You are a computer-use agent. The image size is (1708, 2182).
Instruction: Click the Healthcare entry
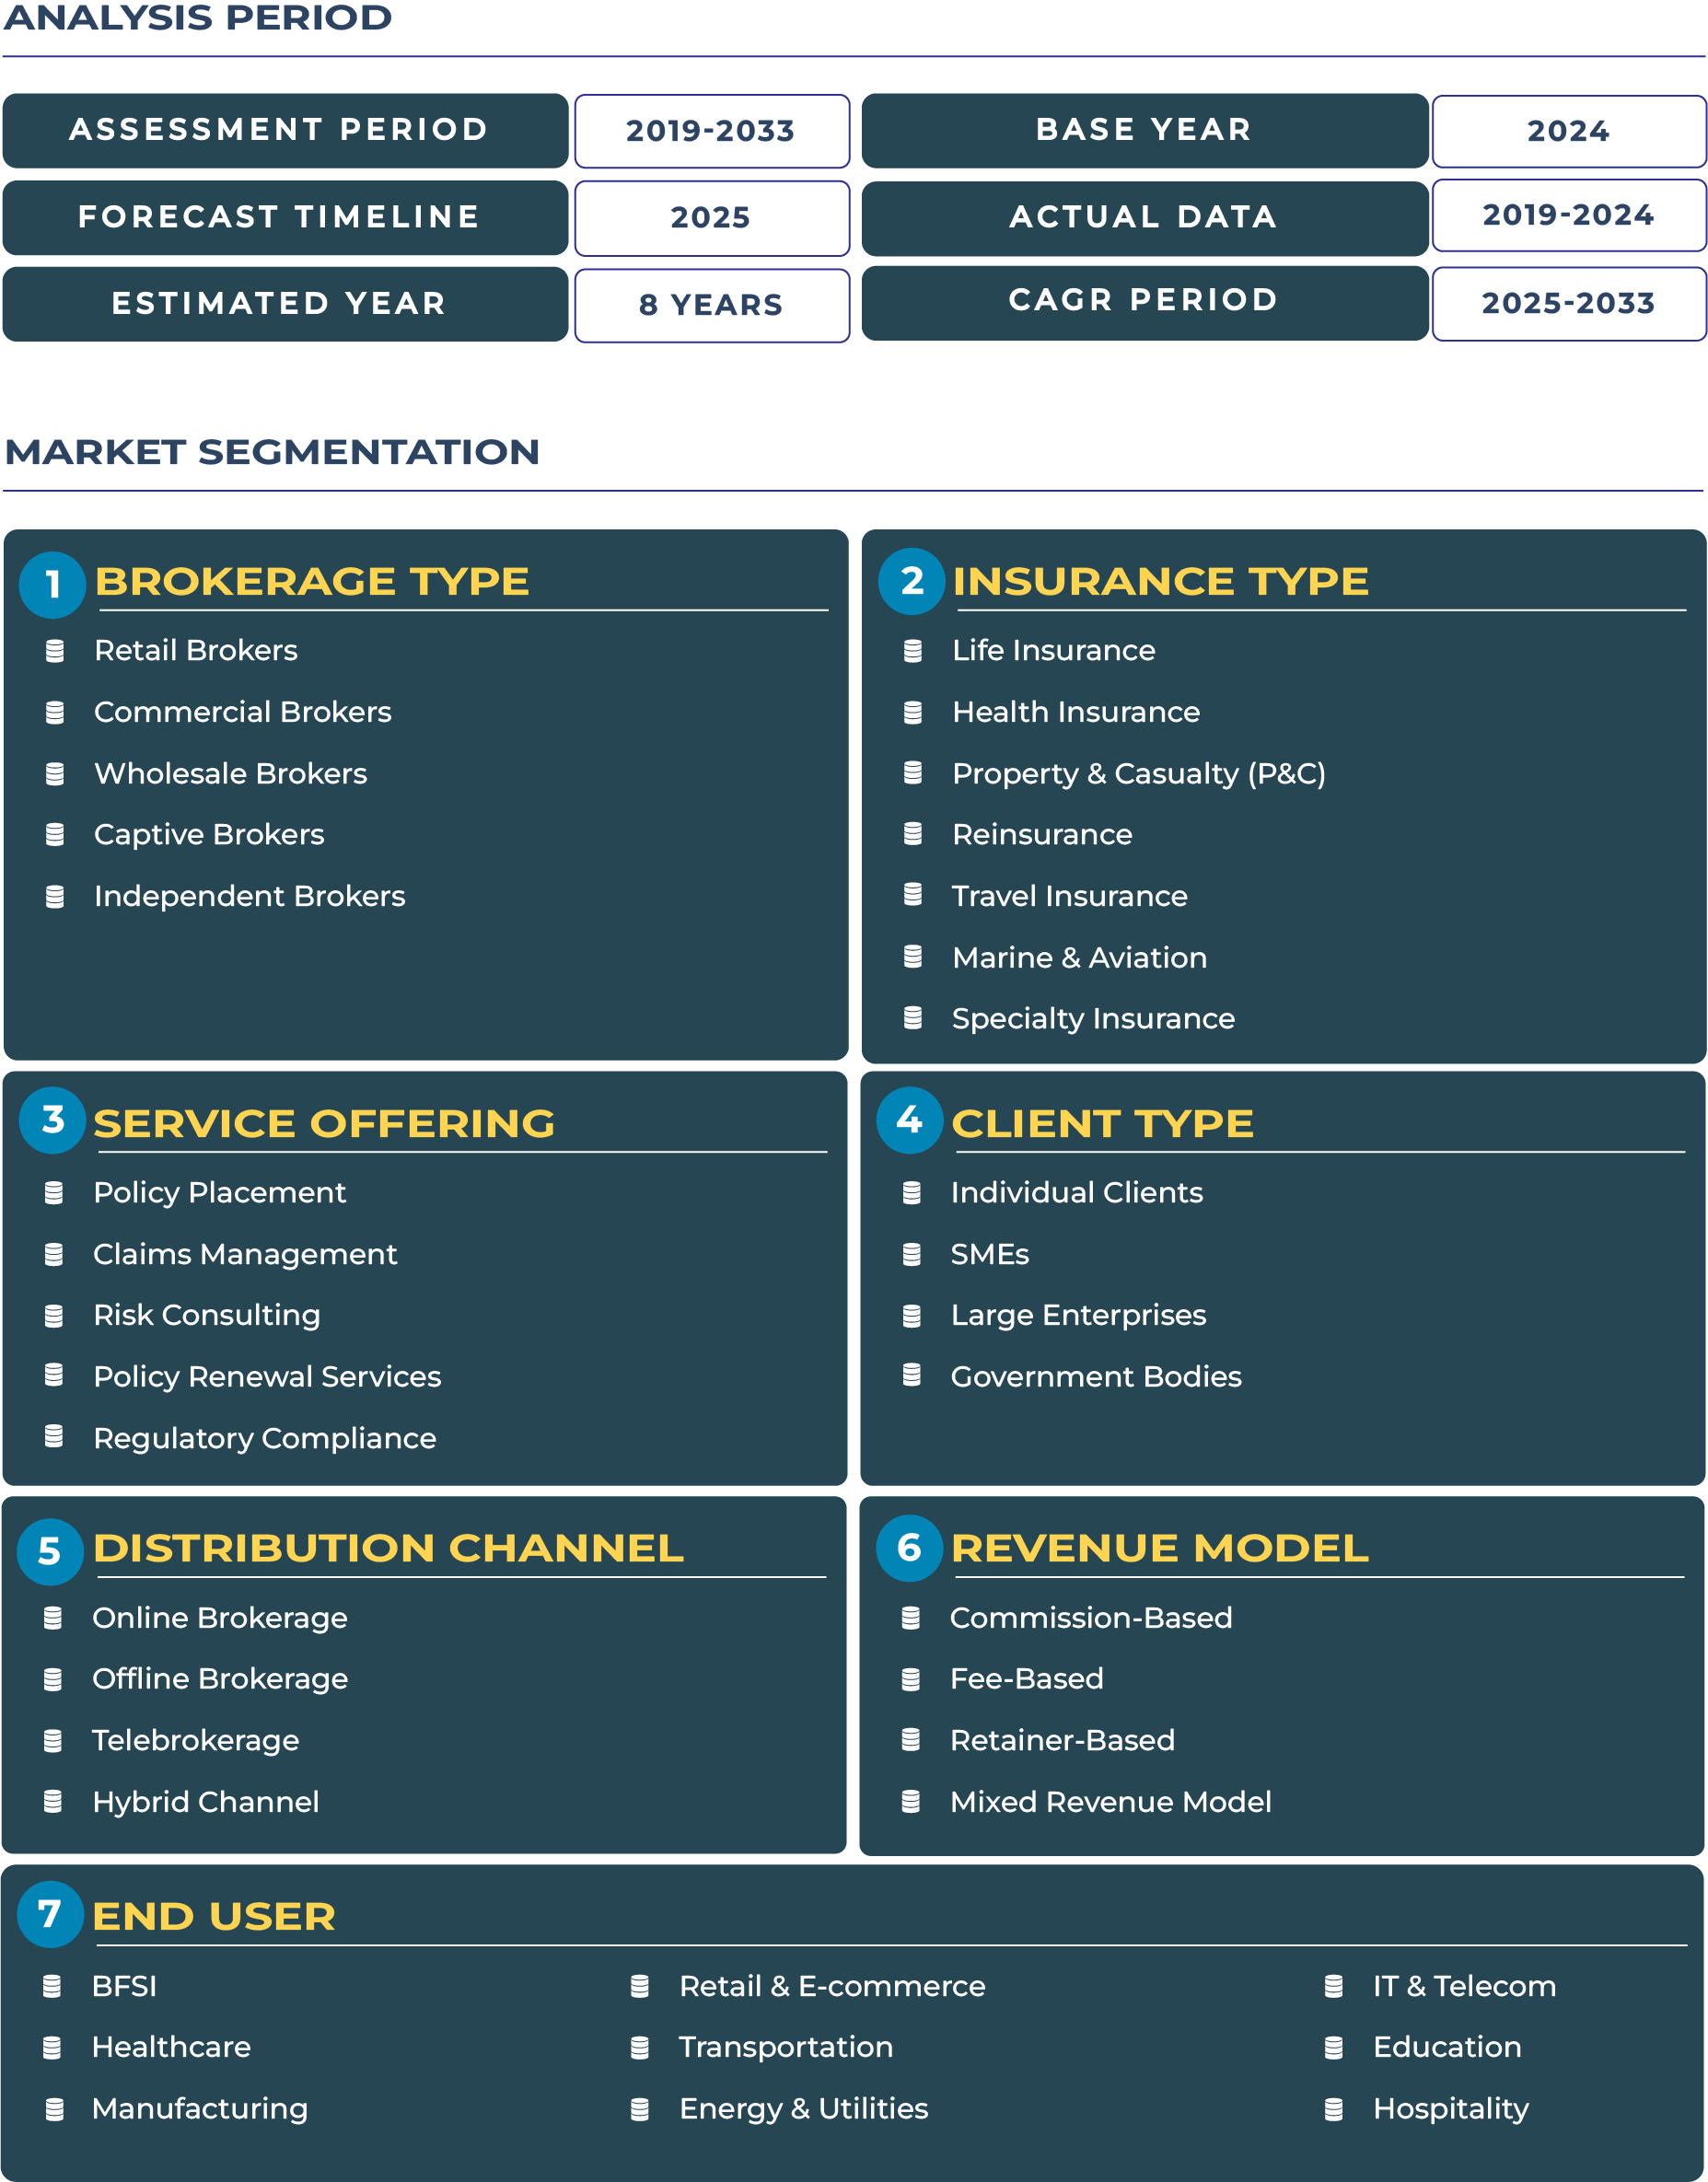pos(171,2047)
